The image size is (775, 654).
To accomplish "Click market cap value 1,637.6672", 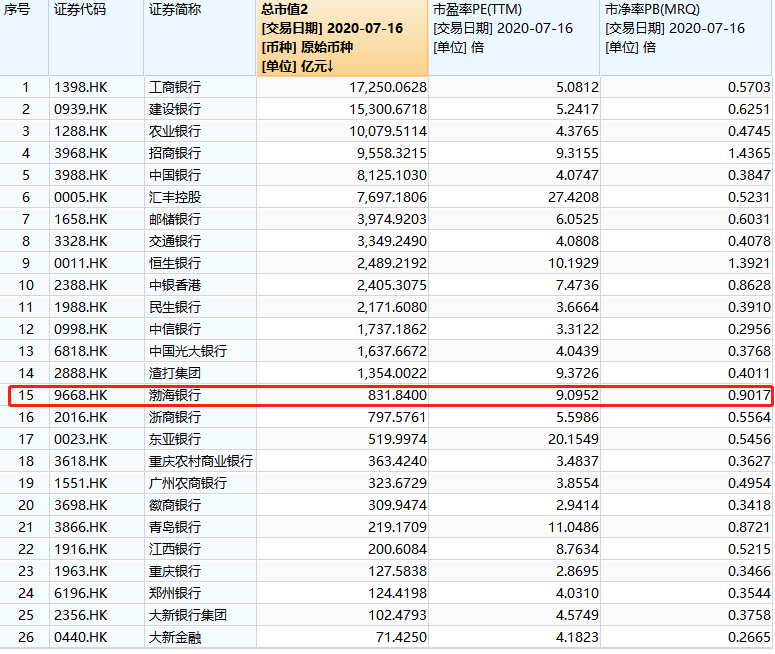I will 392,351.
